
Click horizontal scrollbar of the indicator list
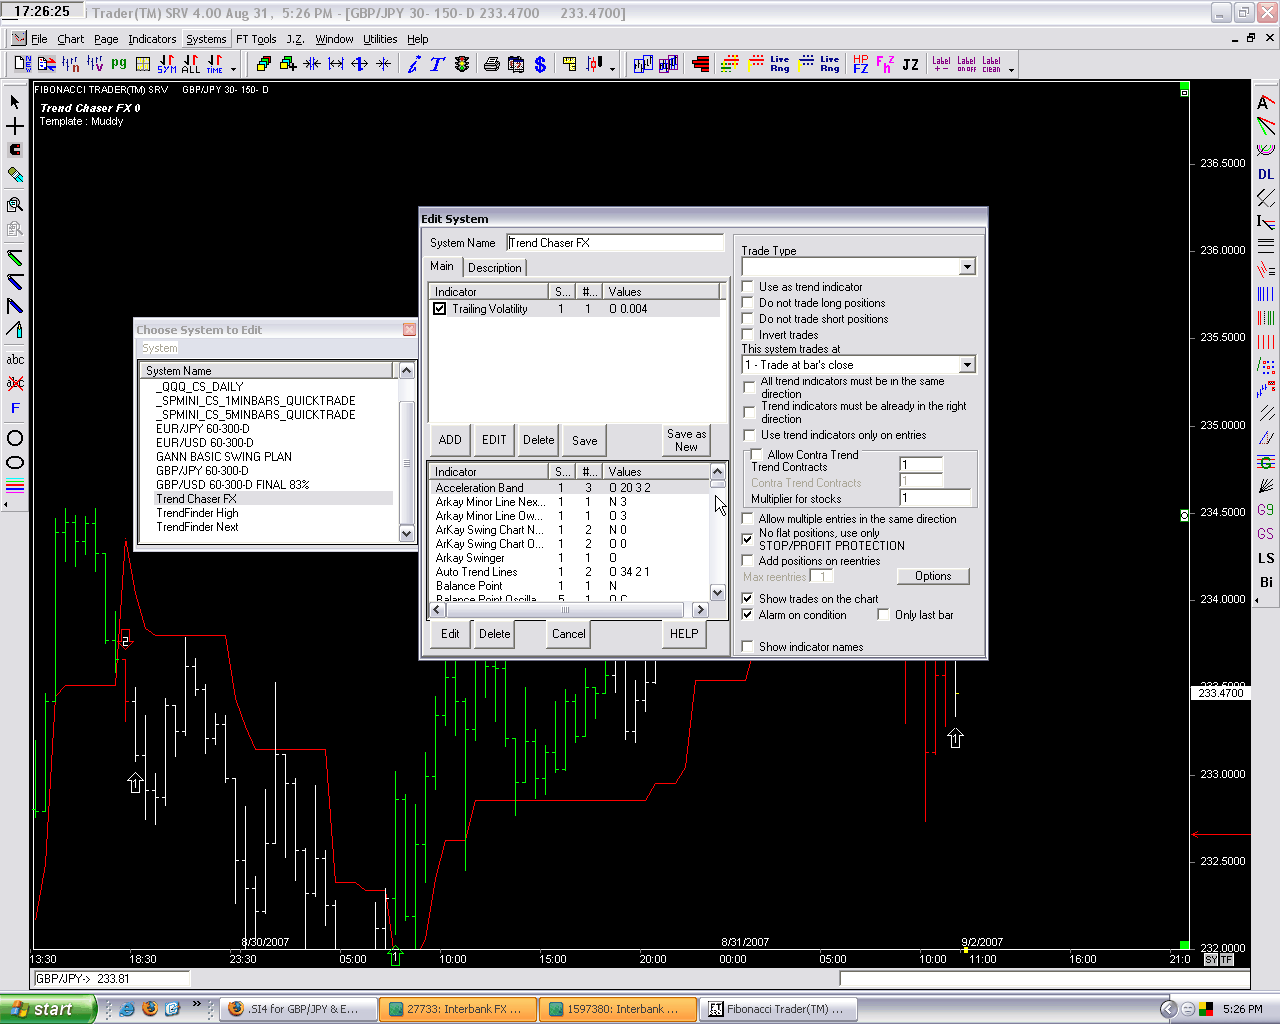pyautogui.click(x=565, y=610)
